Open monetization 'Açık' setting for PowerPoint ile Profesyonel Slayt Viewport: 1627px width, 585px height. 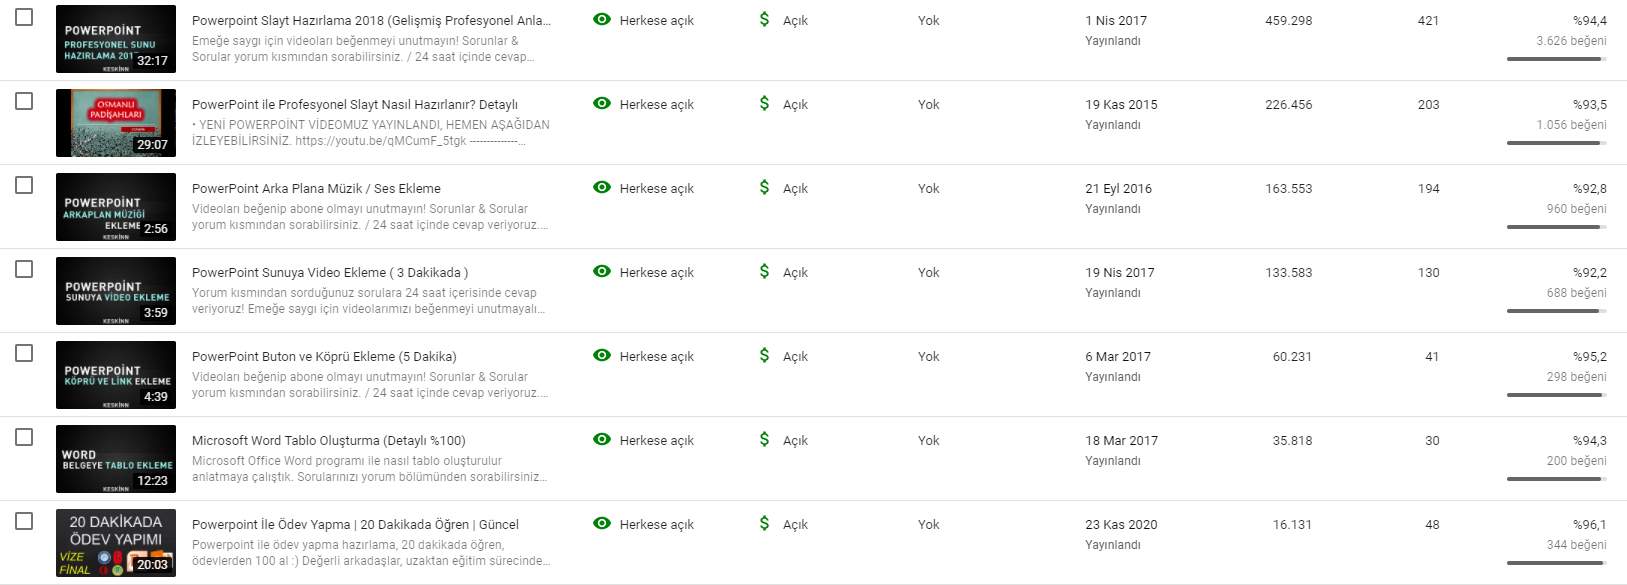[x=795, y=104]
